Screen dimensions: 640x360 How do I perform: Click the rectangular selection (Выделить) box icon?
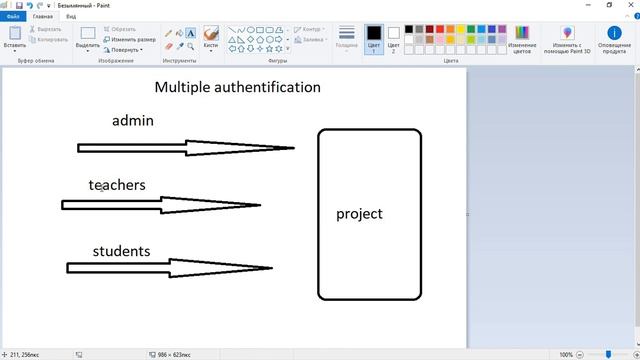pos(88,33)
